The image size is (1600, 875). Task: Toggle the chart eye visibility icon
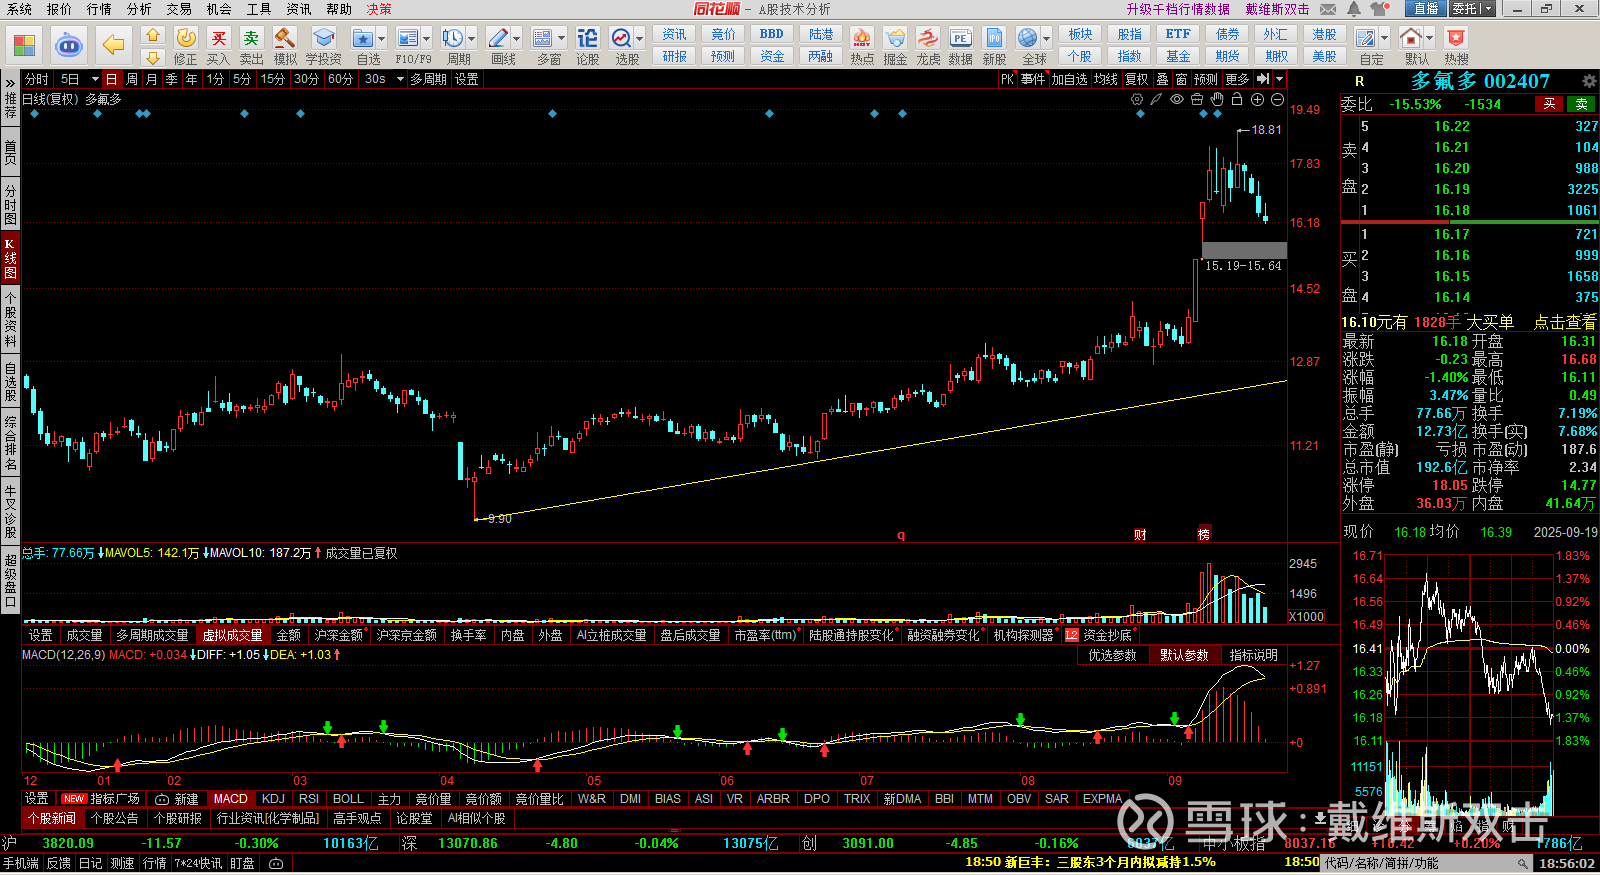(1177, 99)
